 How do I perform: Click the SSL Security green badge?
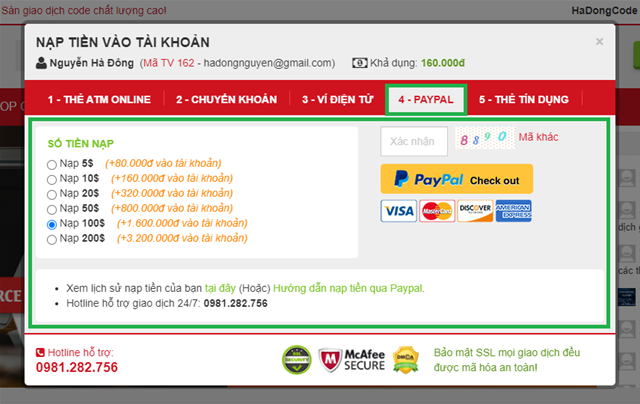tap(297, 360)
